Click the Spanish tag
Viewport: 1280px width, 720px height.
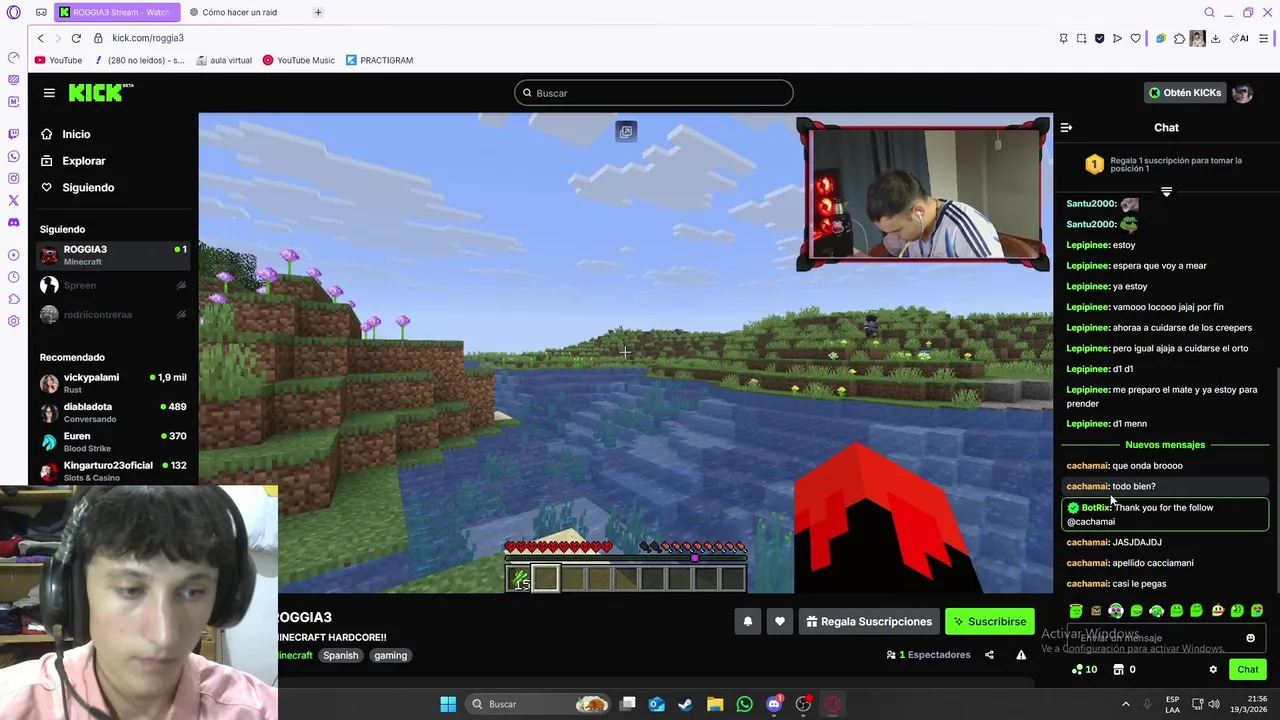(340, 656)
